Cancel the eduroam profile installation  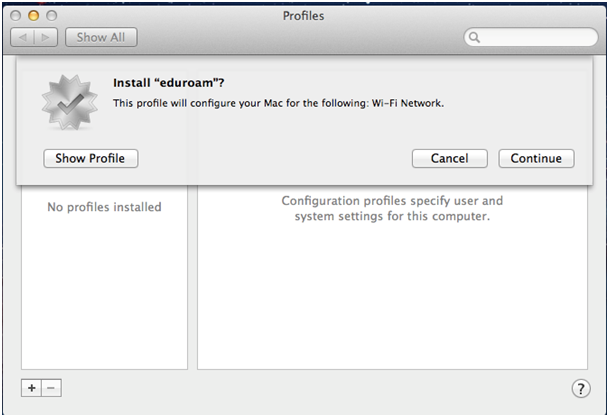449,158
